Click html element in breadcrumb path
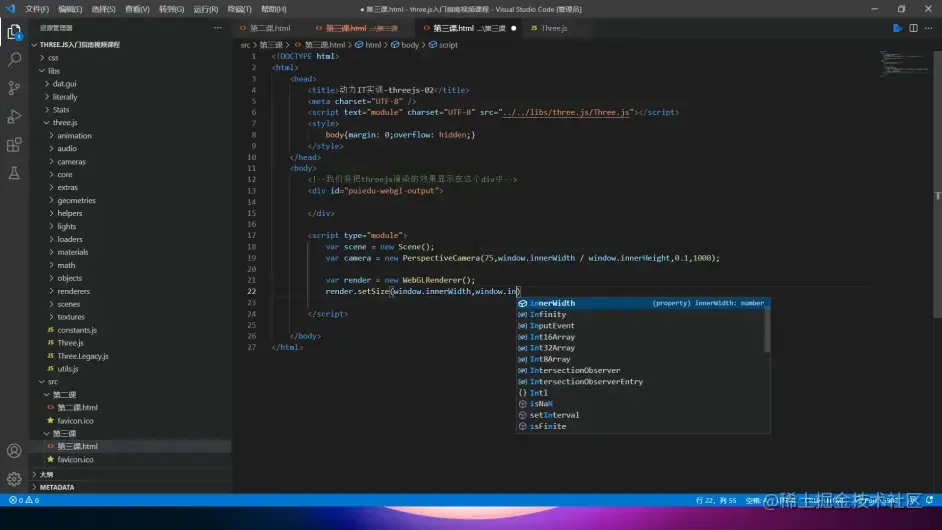 [x=373, y=45]
